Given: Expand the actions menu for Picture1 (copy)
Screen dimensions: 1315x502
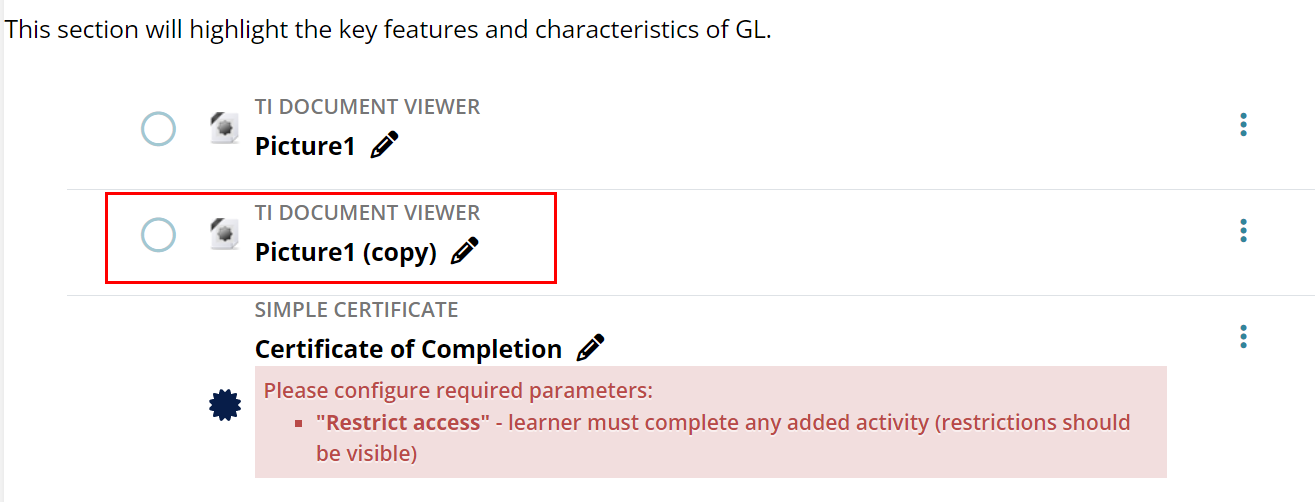Looking at the screenshot, I should pos(1243,230).
